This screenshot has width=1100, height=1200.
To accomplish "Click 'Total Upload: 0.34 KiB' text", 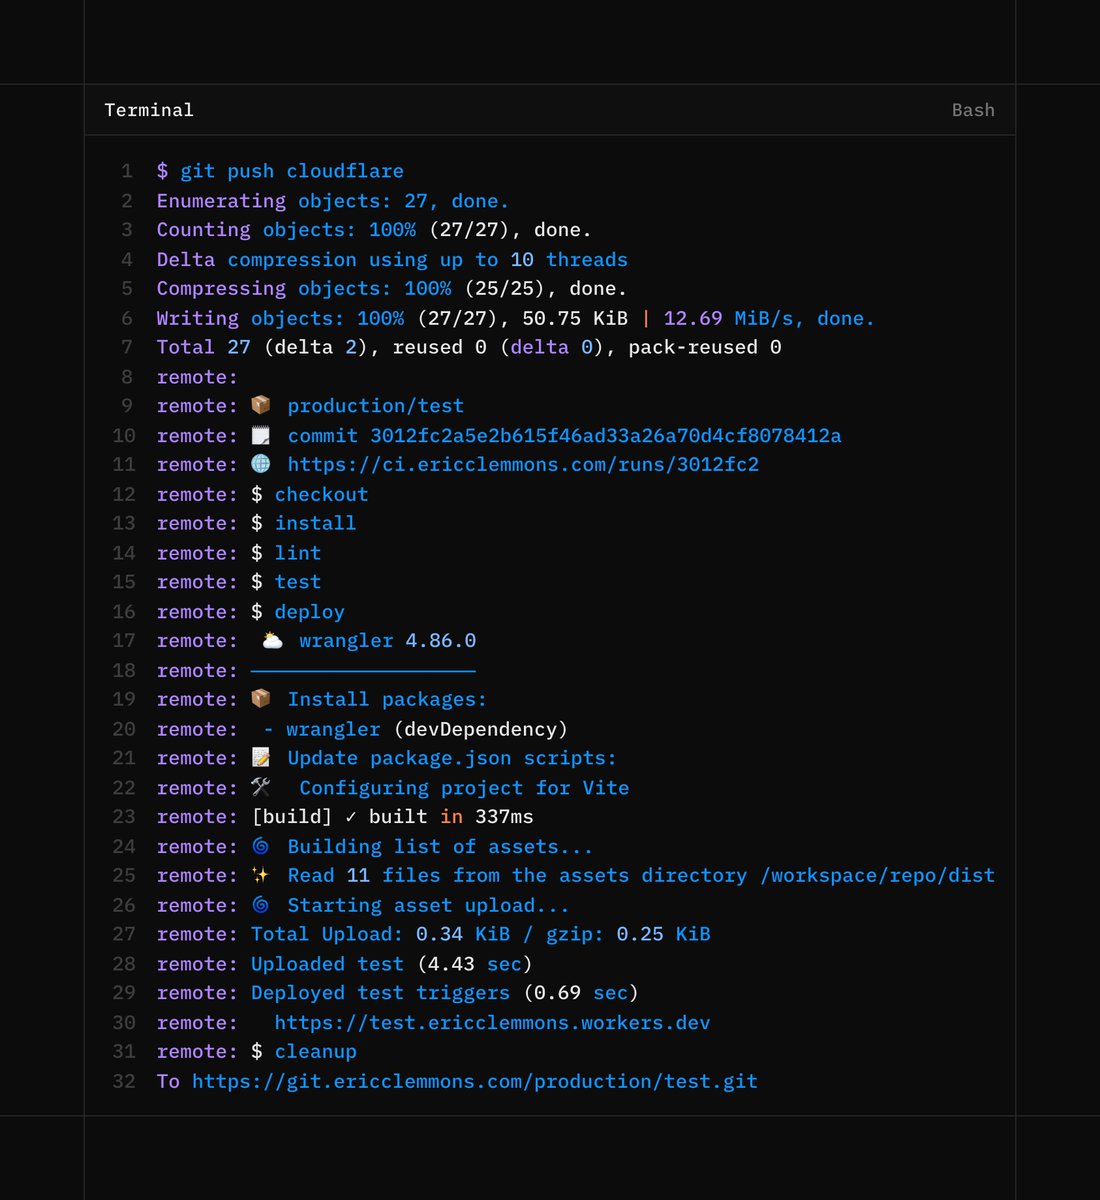I will pyautogui.click(x=381, y=934).
